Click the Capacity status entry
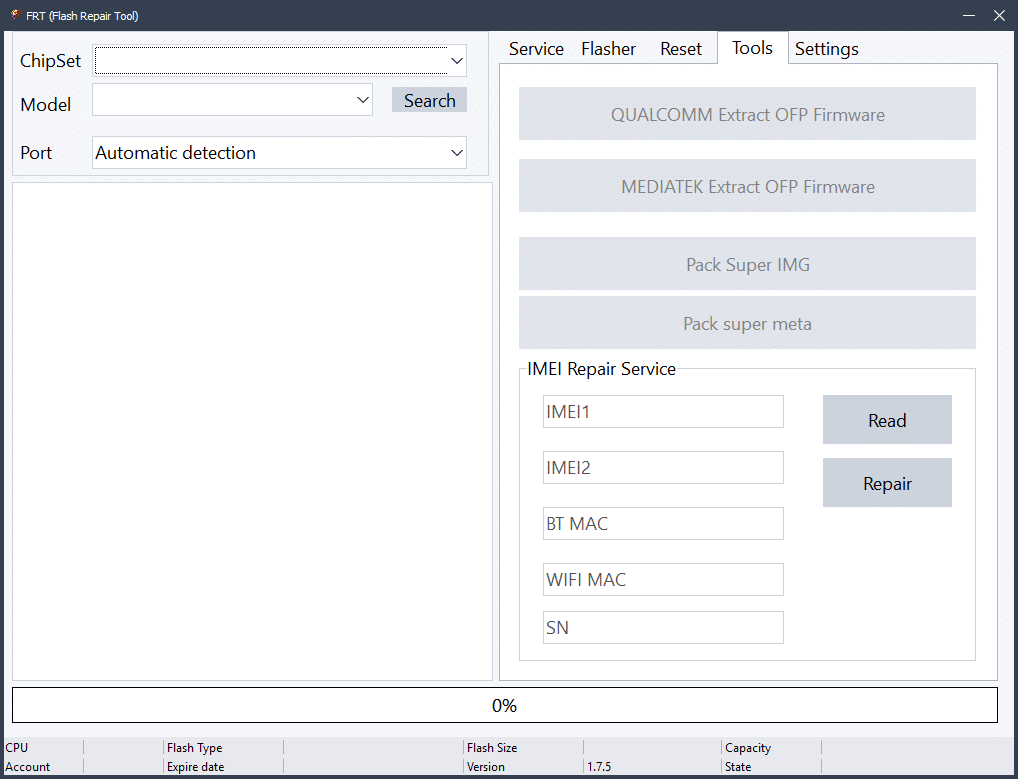This screenshot has height=779, width=1018. [748, 747]
